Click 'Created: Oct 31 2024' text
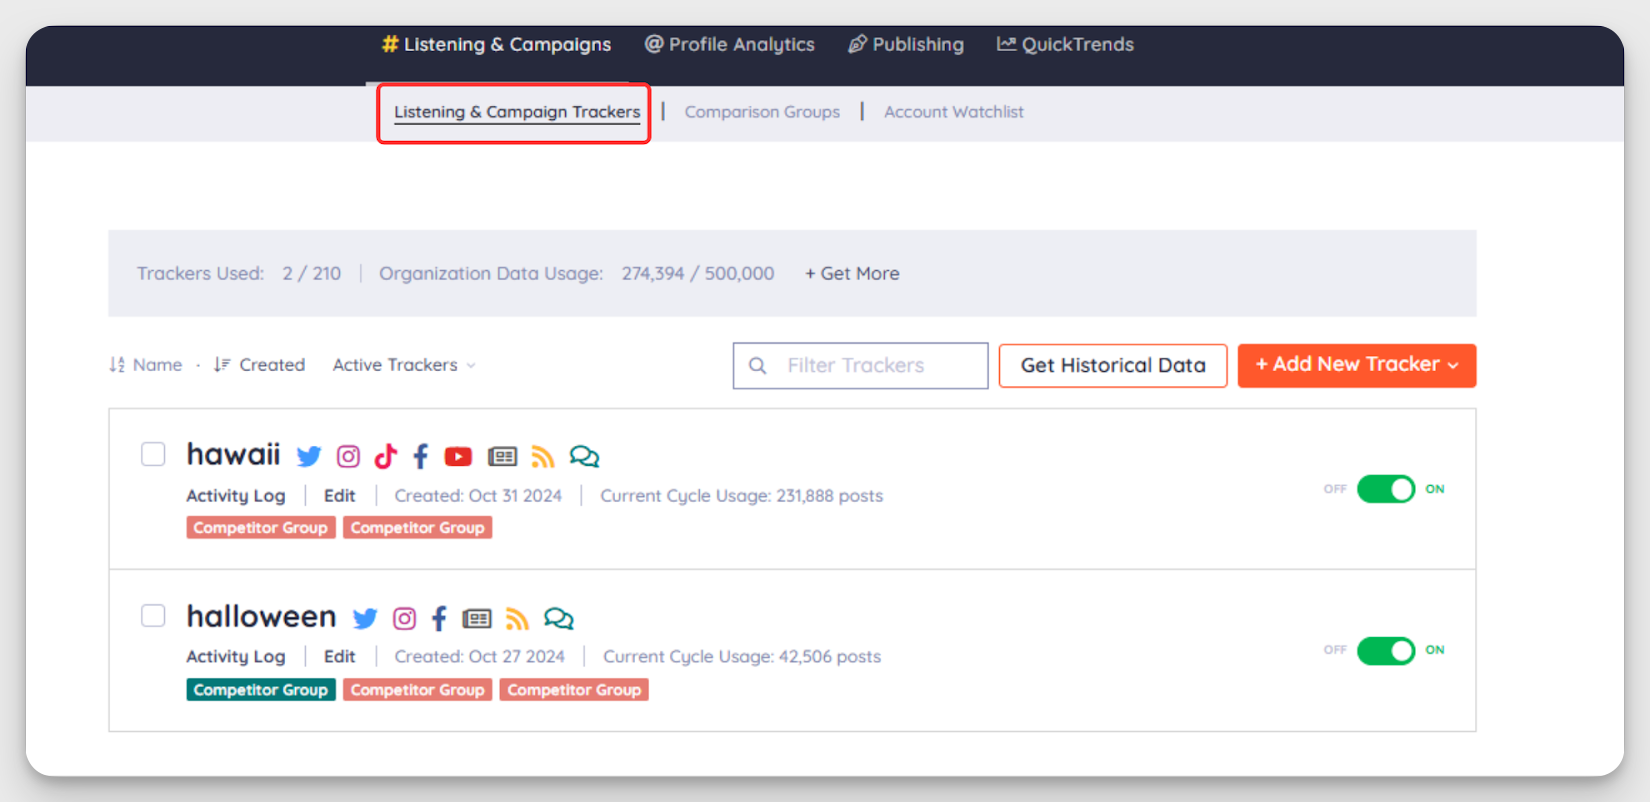The width and height of the screenshot is (1650, 802). point(478,496)
